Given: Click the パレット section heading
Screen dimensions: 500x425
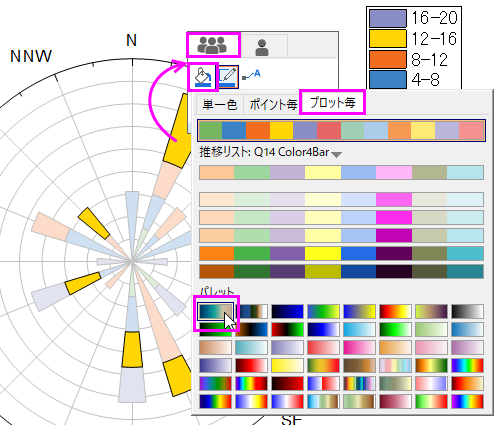Looking at the screenshot, I should tap(217, 291).
